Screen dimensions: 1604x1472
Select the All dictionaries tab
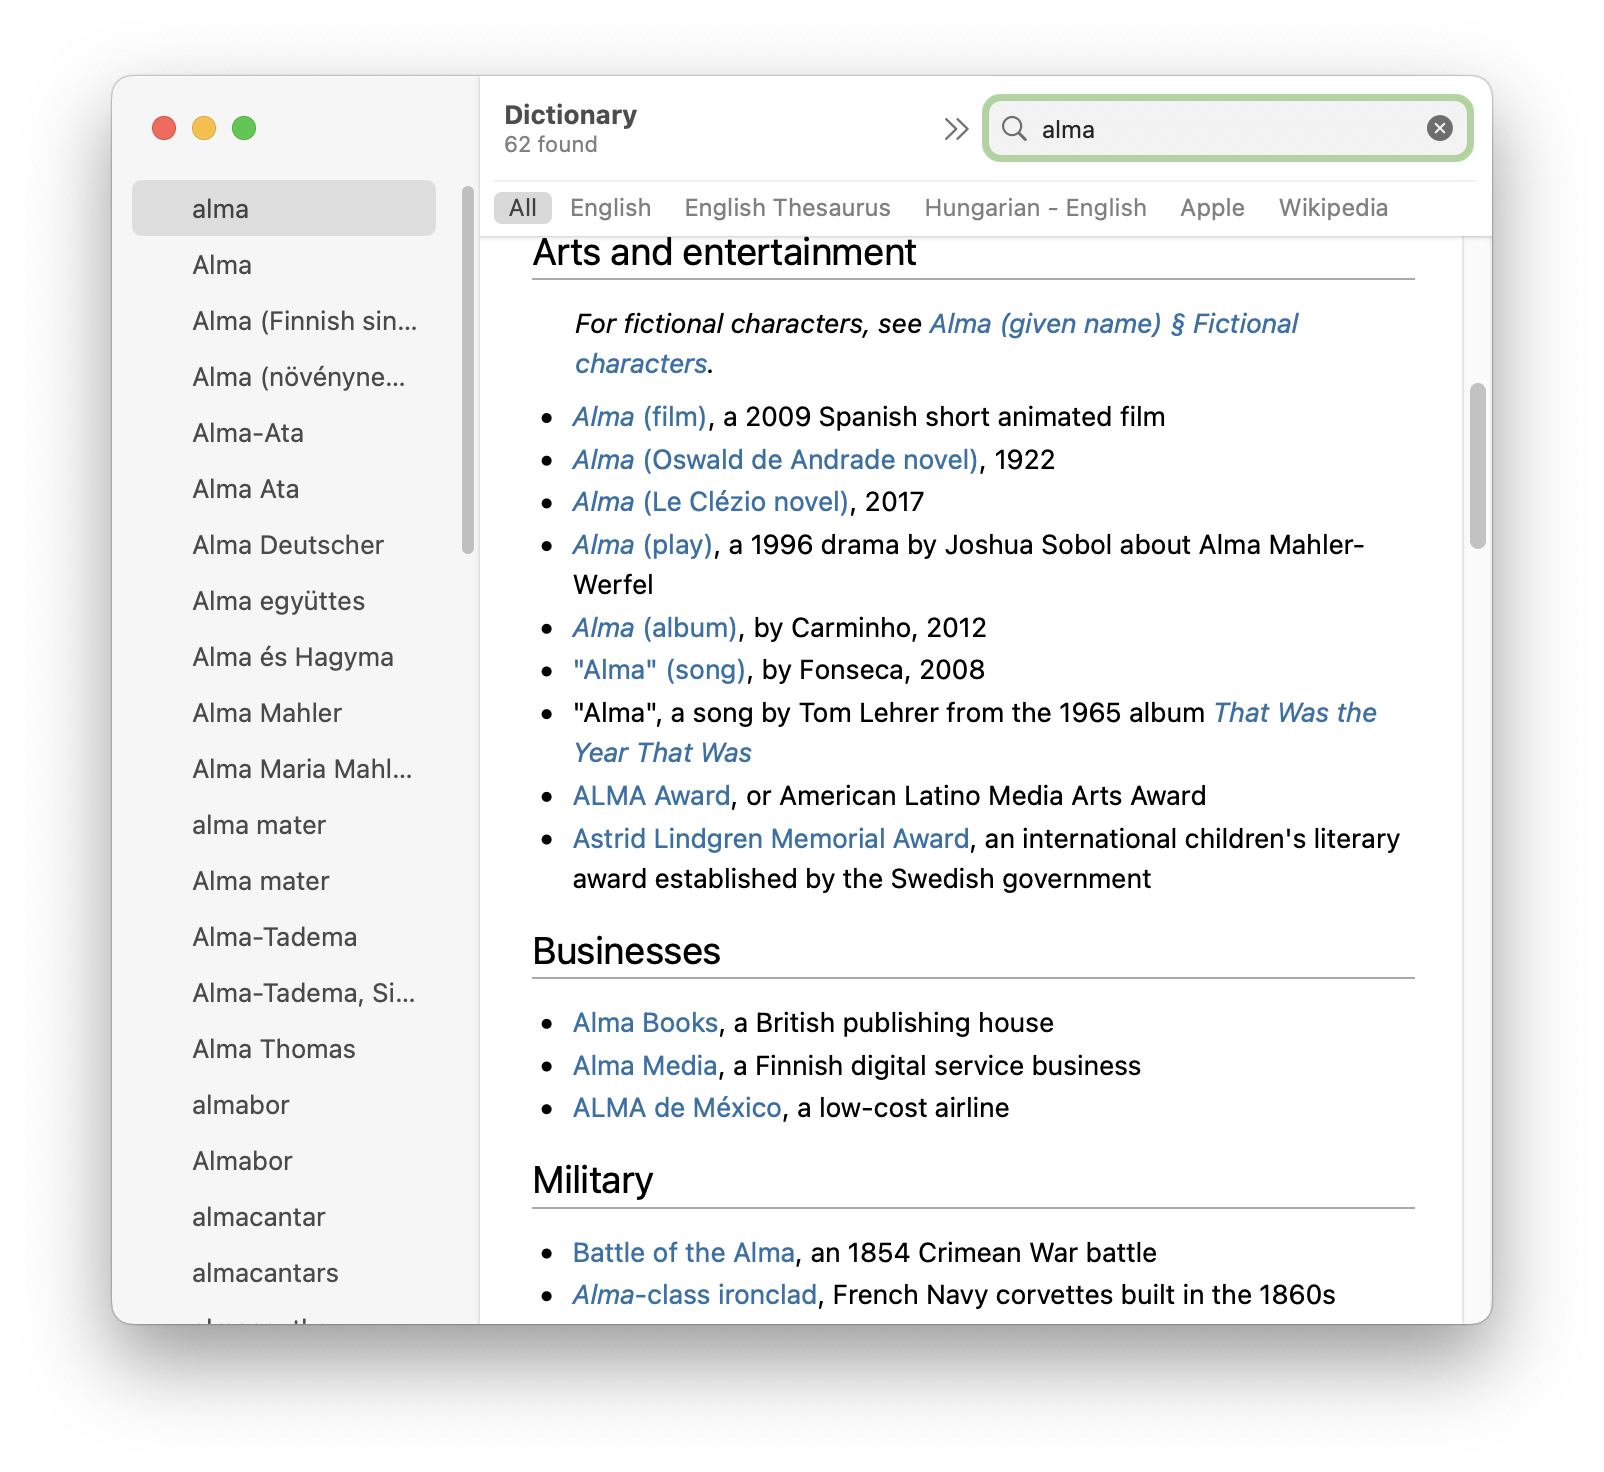[x=523, y=208]
